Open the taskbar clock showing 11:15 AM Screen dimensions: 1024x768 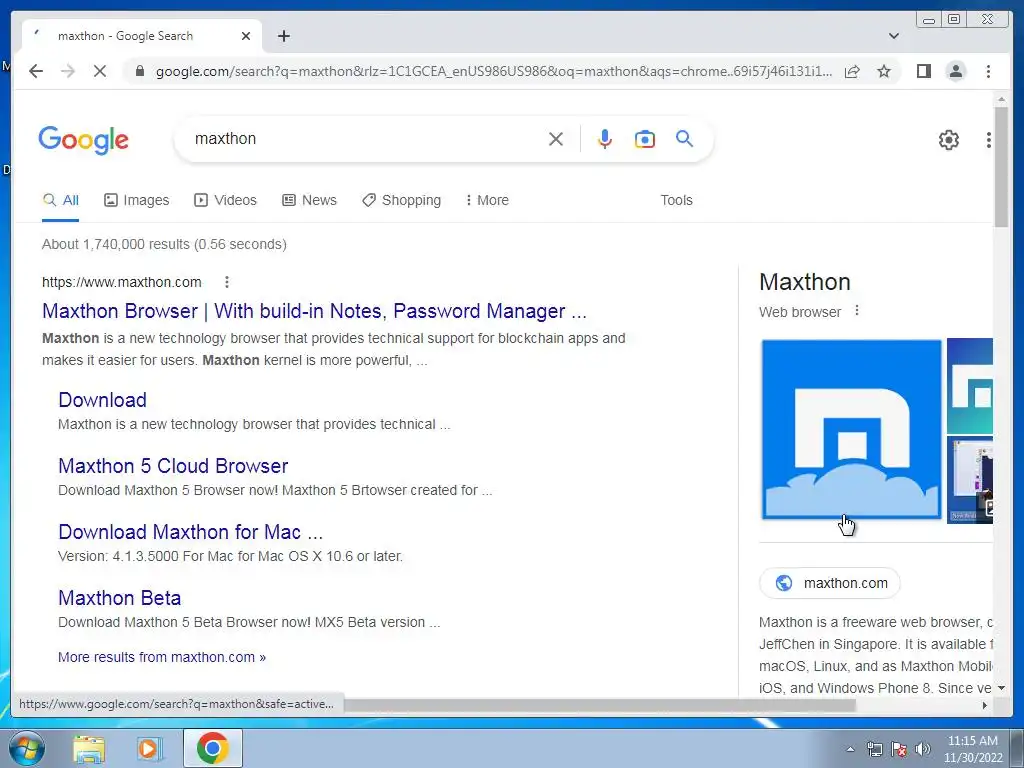tap(973, 749)
